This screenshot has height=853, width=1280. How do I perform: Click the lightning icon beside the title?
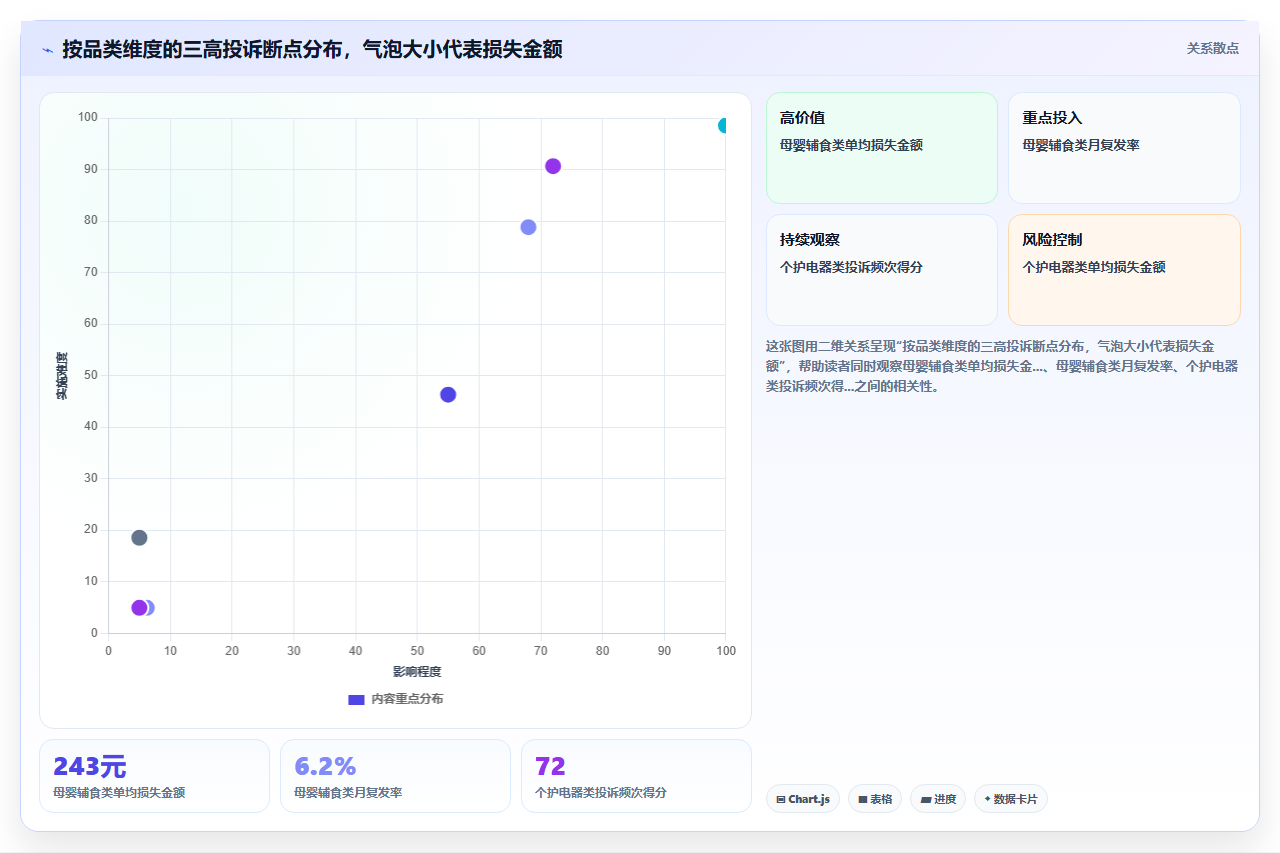(x=47, y=49)
